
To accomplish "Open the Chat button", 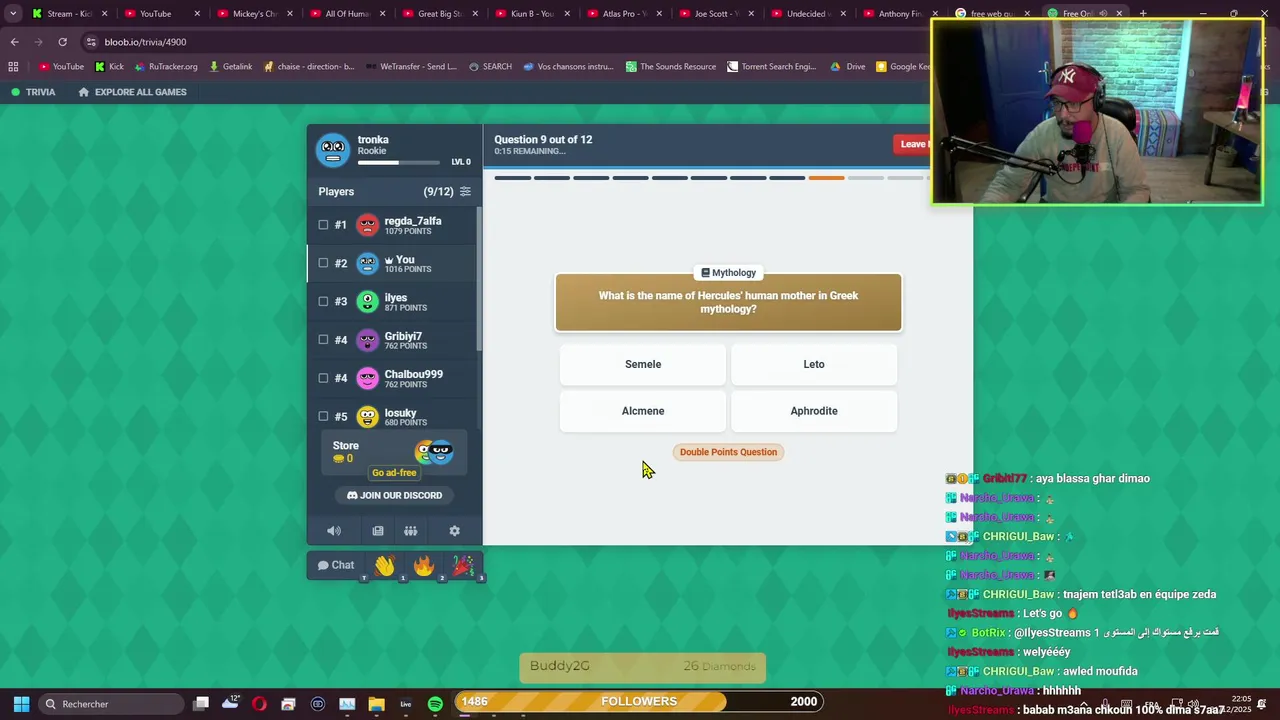I will click(x=336, y=565).
